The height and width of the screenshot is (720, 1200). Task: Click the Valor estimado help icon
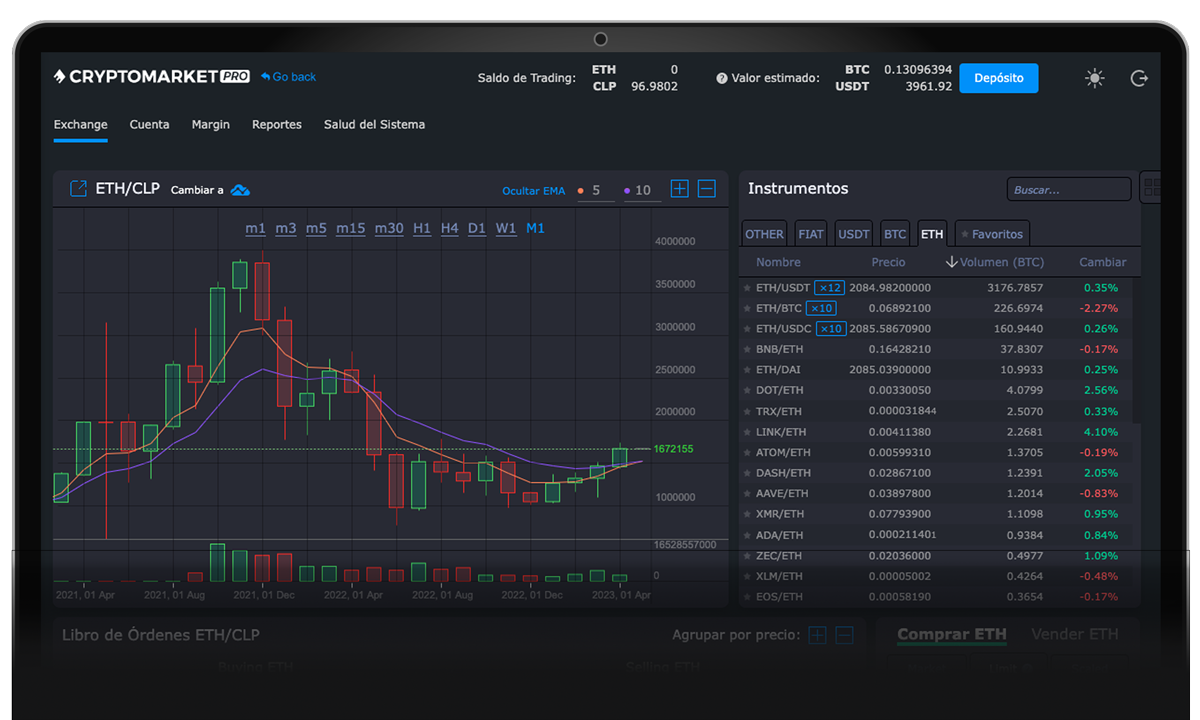tap(722, 78)
